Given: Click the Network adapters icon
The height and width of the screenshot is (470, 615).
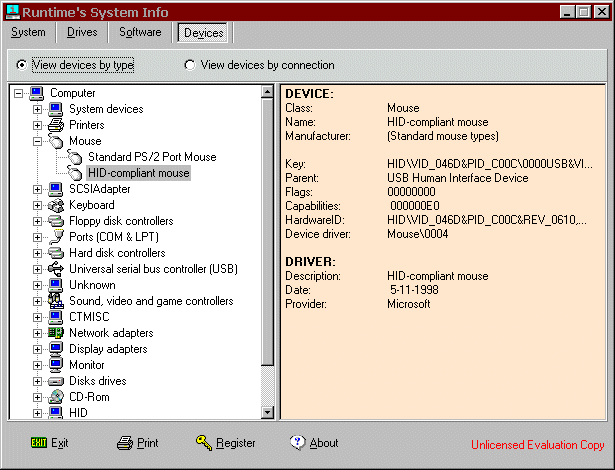Looking at the screenshot, I should pyautogui.click(x=56, y=333).
